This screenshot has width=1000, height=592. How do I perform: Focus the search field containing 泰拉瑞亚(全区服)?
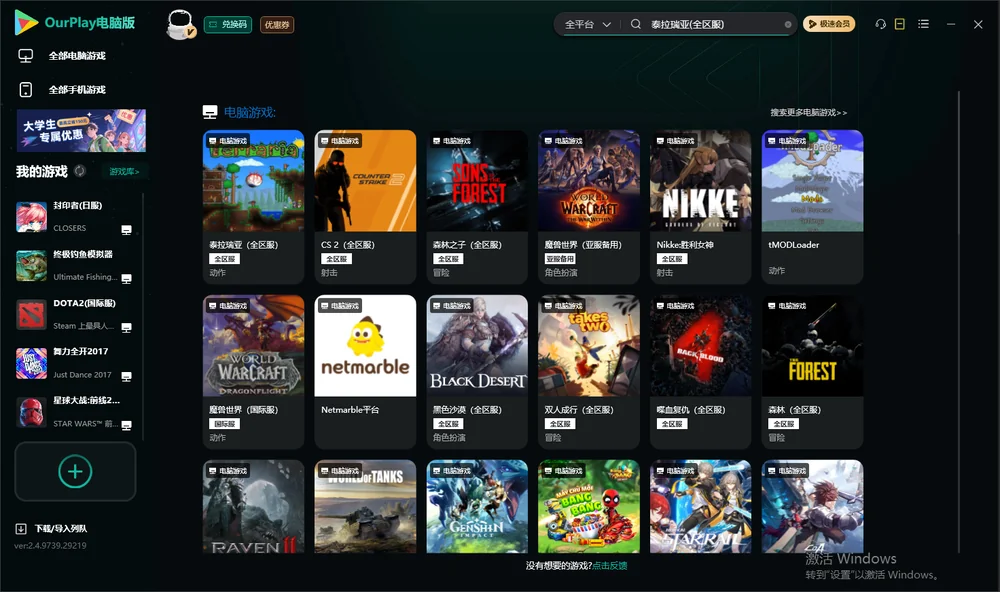click(x=714, y=24)
